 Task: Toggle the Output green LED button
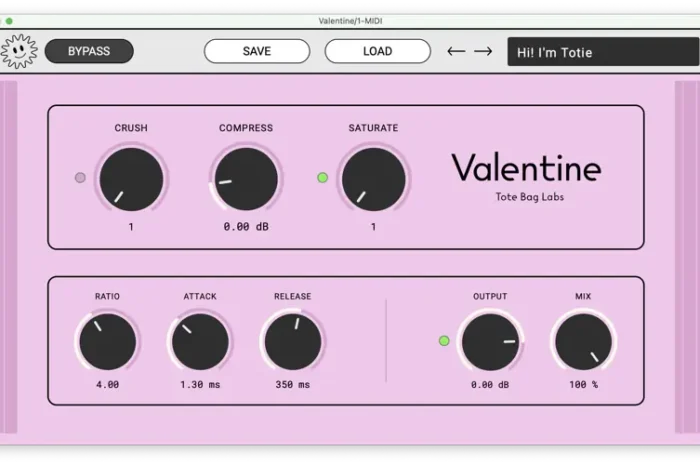pyautogui.click(x=444, y=341)
